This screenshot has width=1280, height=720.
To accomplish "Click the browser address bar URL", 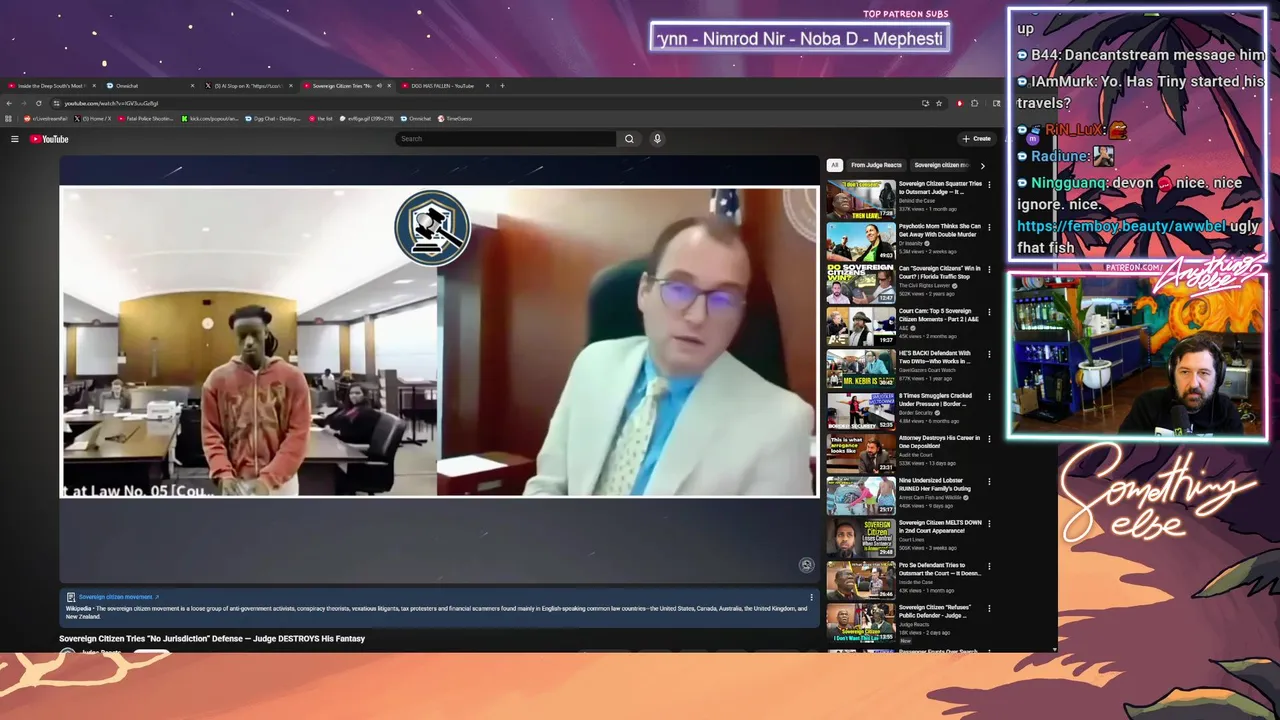I will 111,103.
